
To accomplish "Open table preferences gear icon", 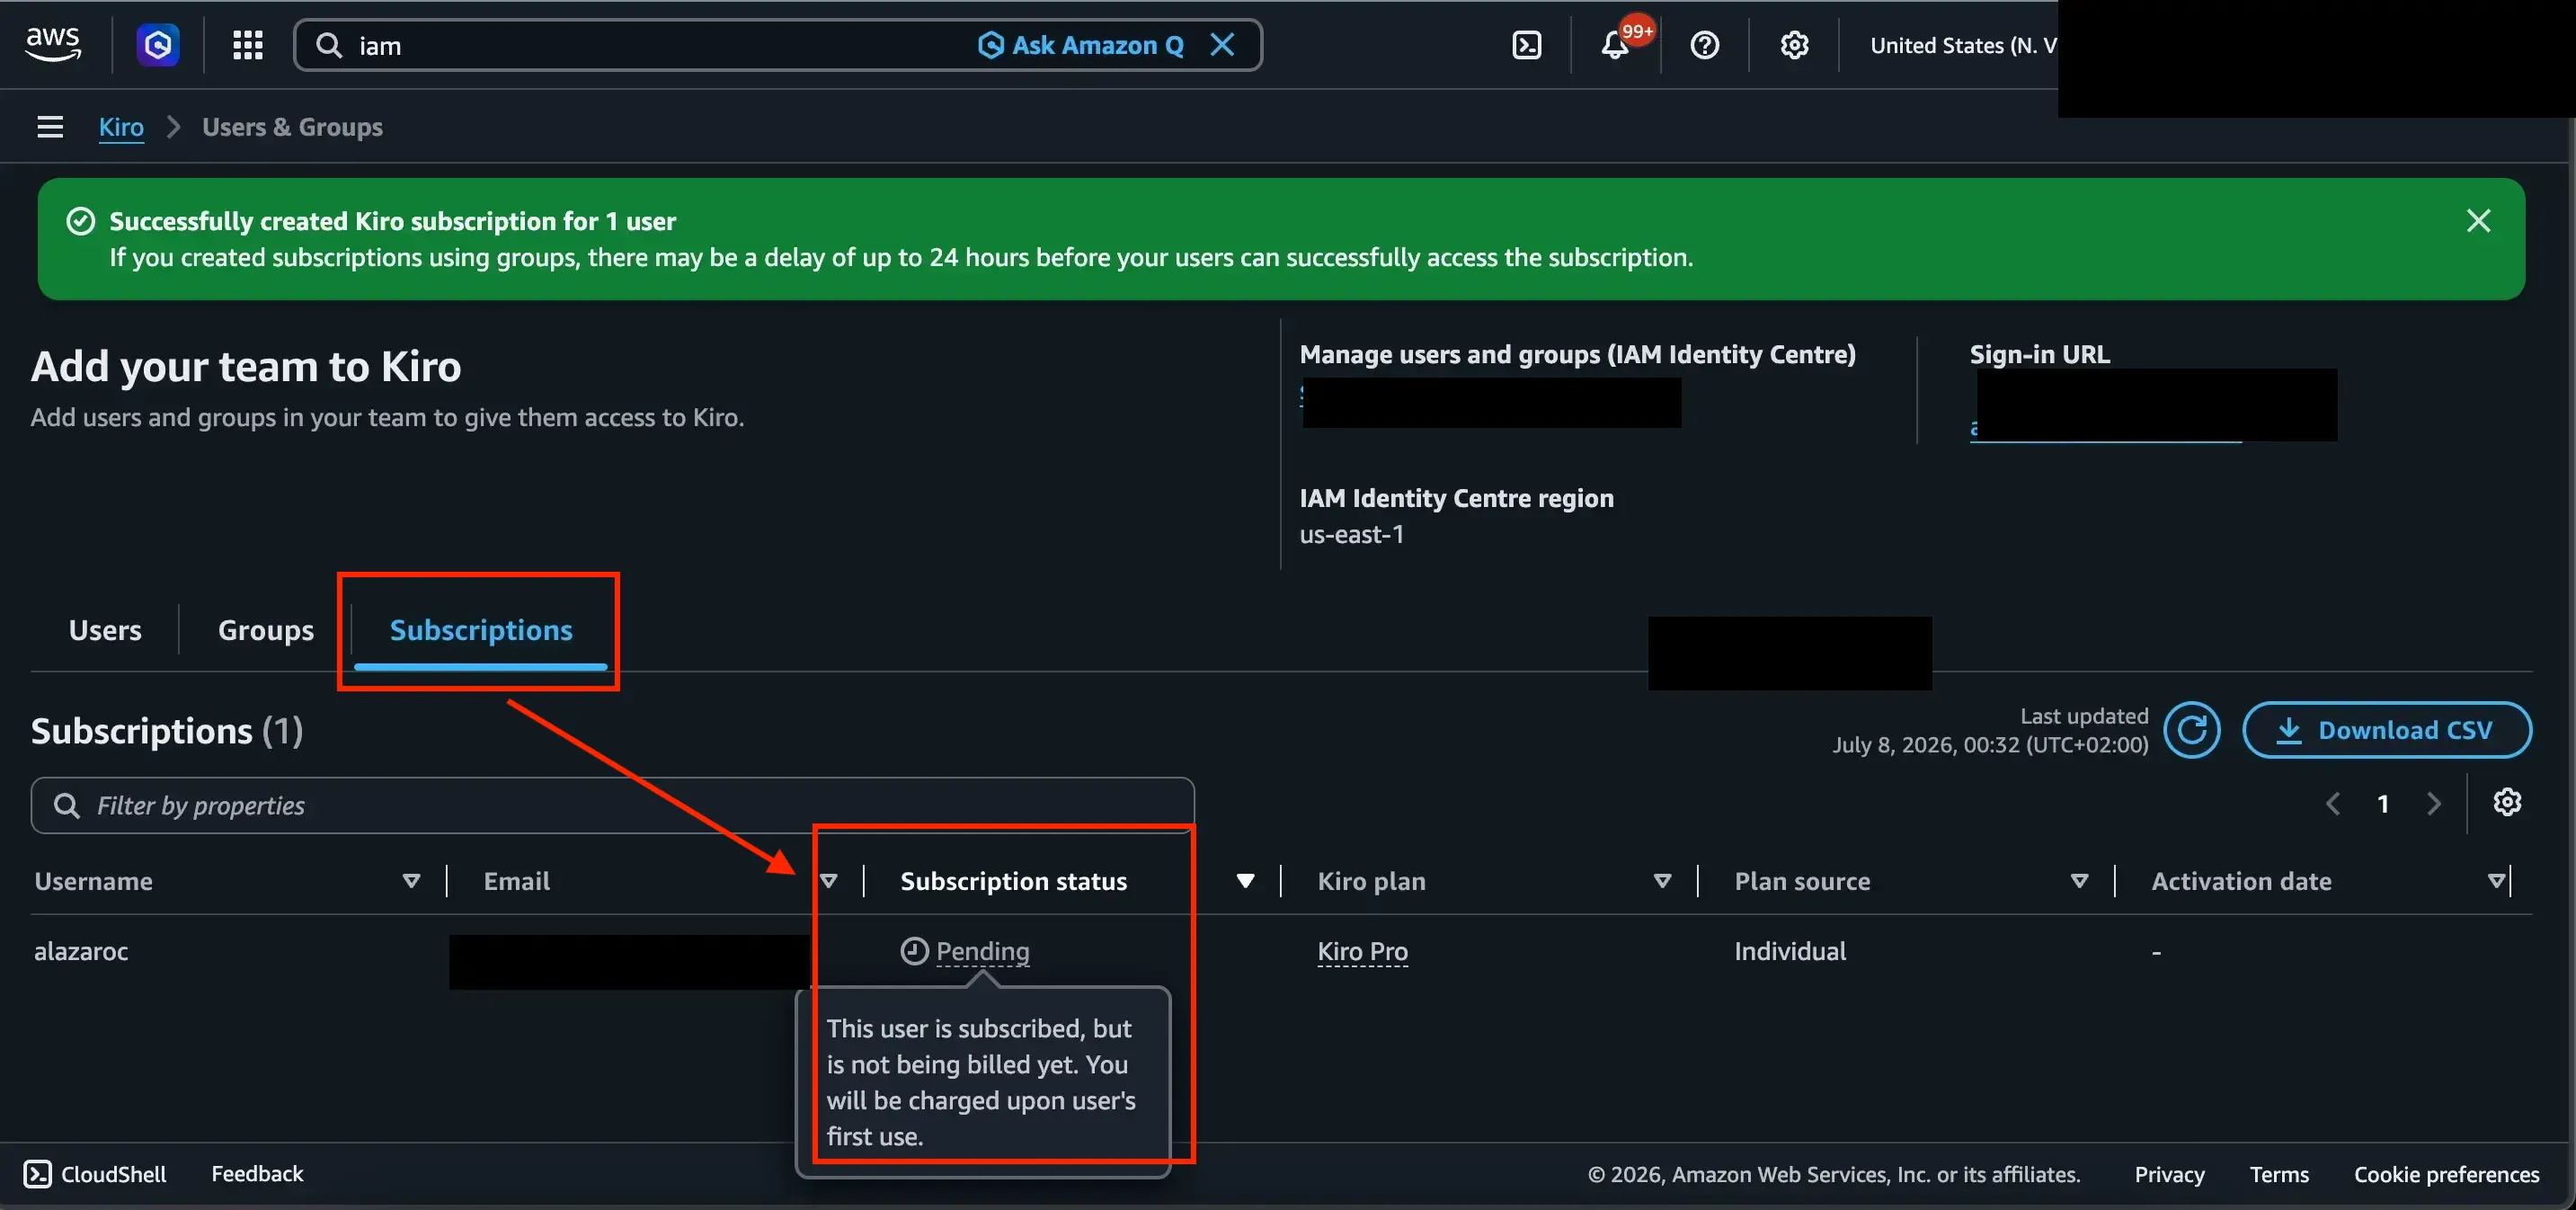I will tap(2506, 802).
